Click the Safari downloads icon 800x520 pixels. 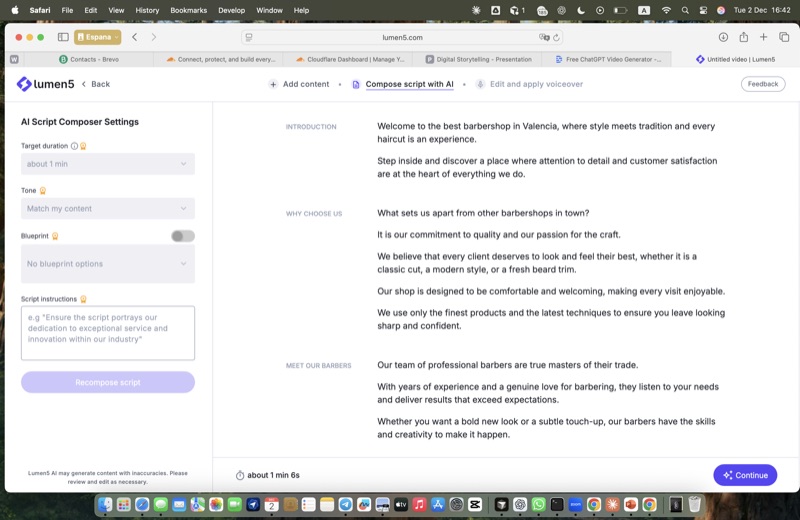[x=723, y=37]
